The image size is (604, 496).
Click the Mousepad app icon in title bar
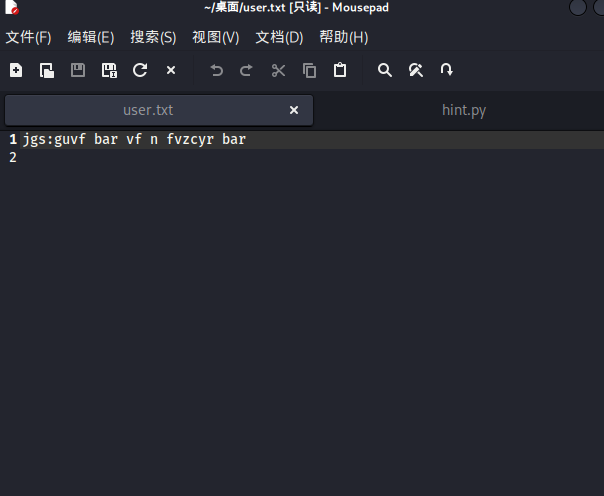(12, 7)
